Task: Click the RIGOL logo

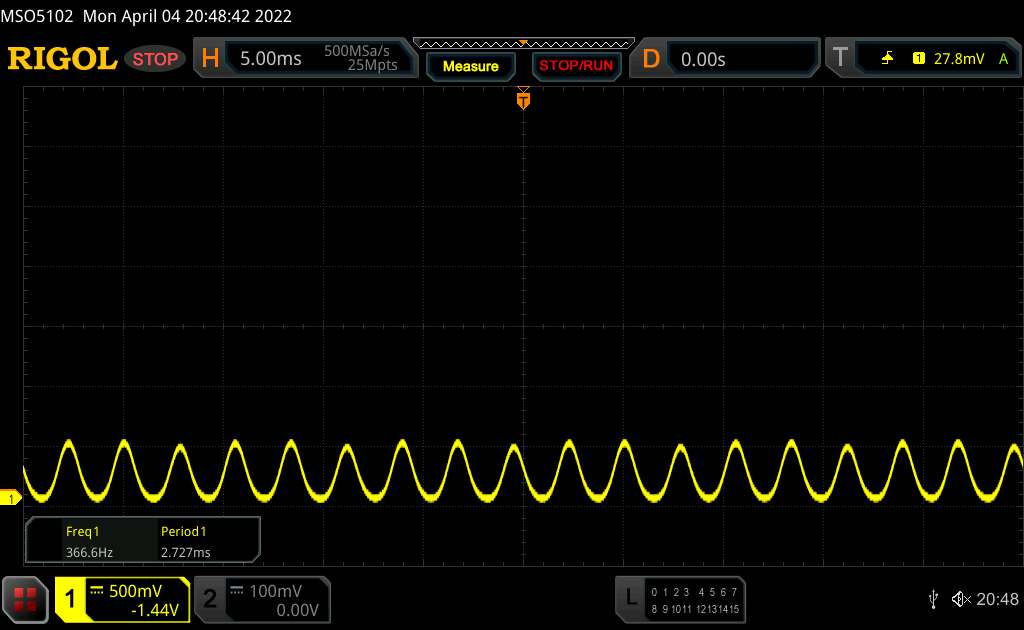Action: (x=62, y=59)
